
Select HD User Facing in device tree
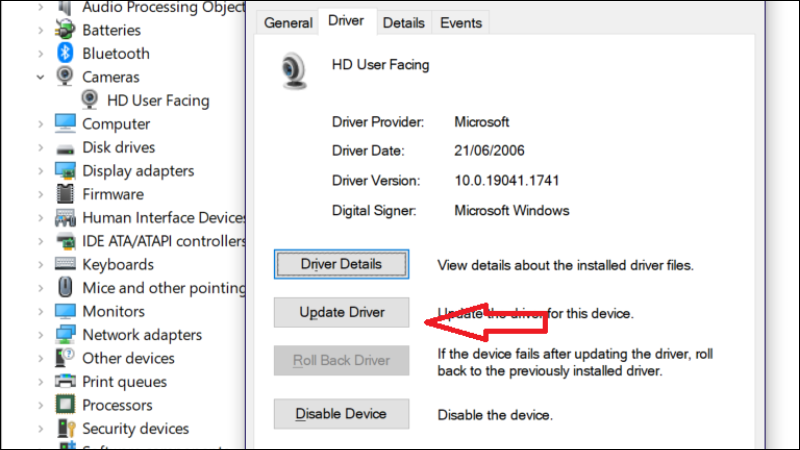point(158,101)
